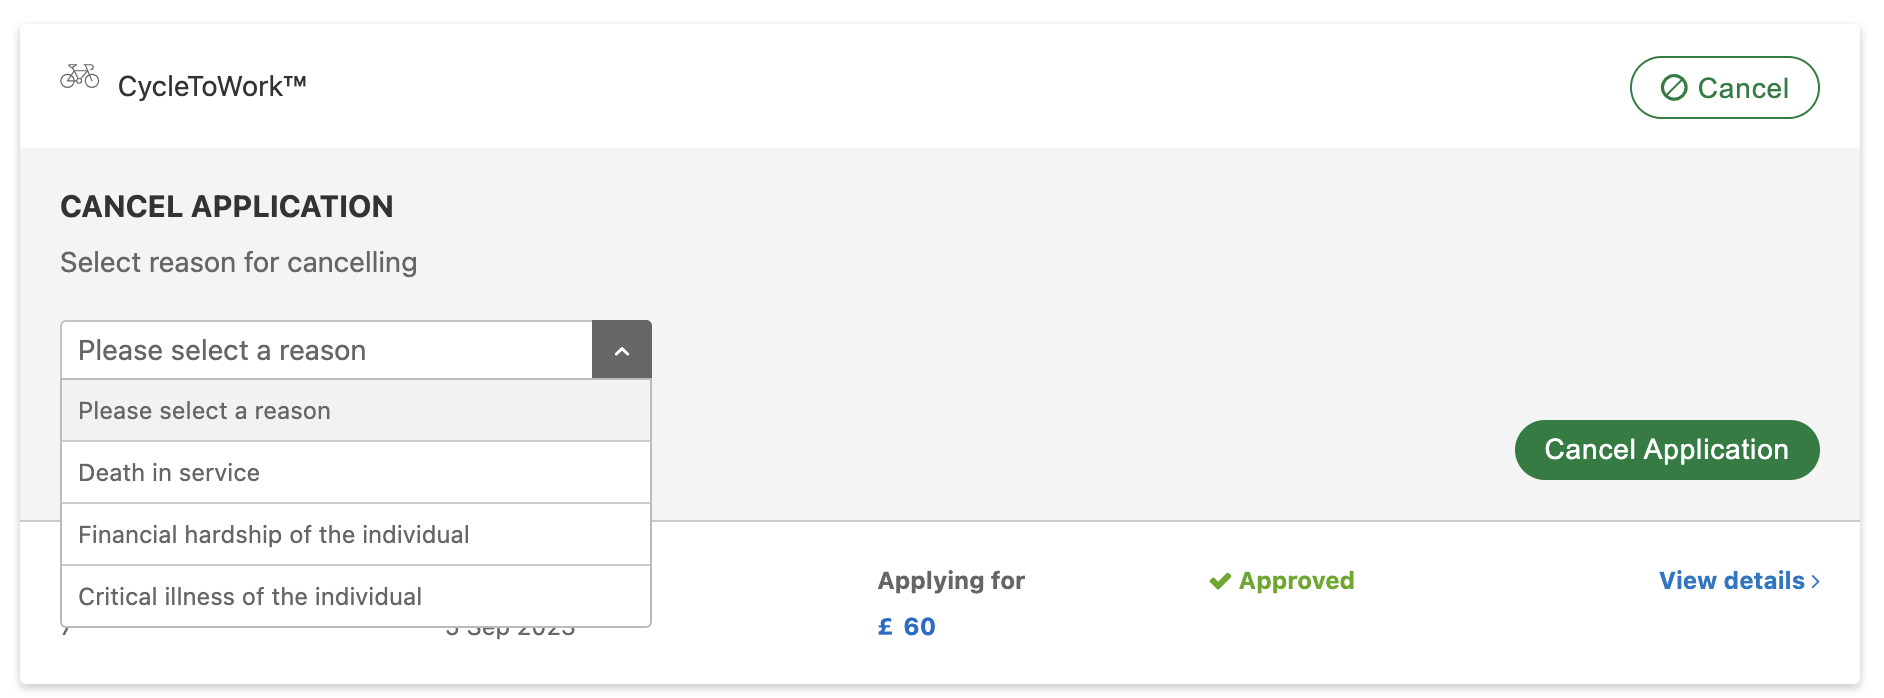Click the CANCEL APPLICATION heading
The width and height of the screenshot is (1884, 698).
pos(227,207)
